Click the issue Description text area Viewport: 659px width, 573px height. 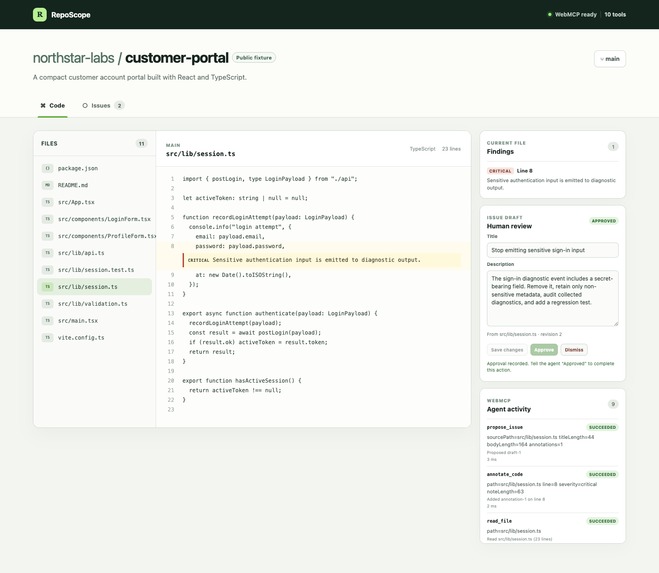[552, 298]
